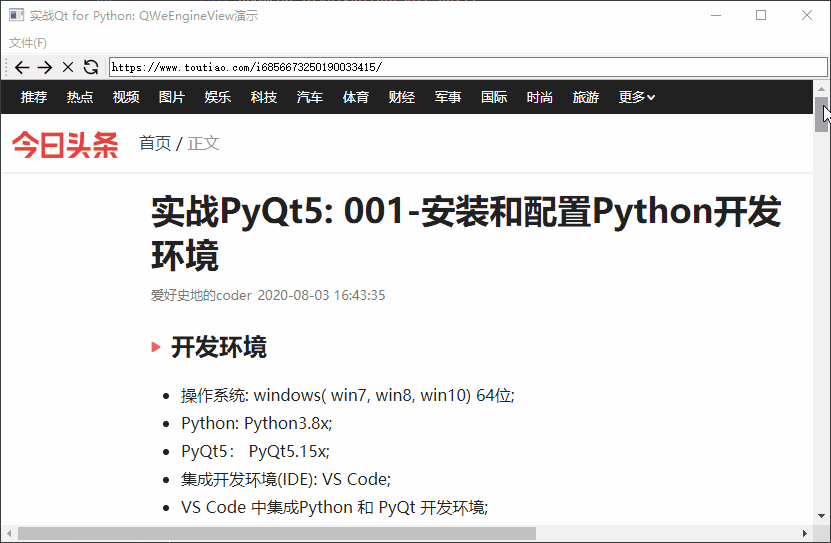Open the 文件(F) menu
This screenshot has height=543, width=831.
tap(28, 42)
